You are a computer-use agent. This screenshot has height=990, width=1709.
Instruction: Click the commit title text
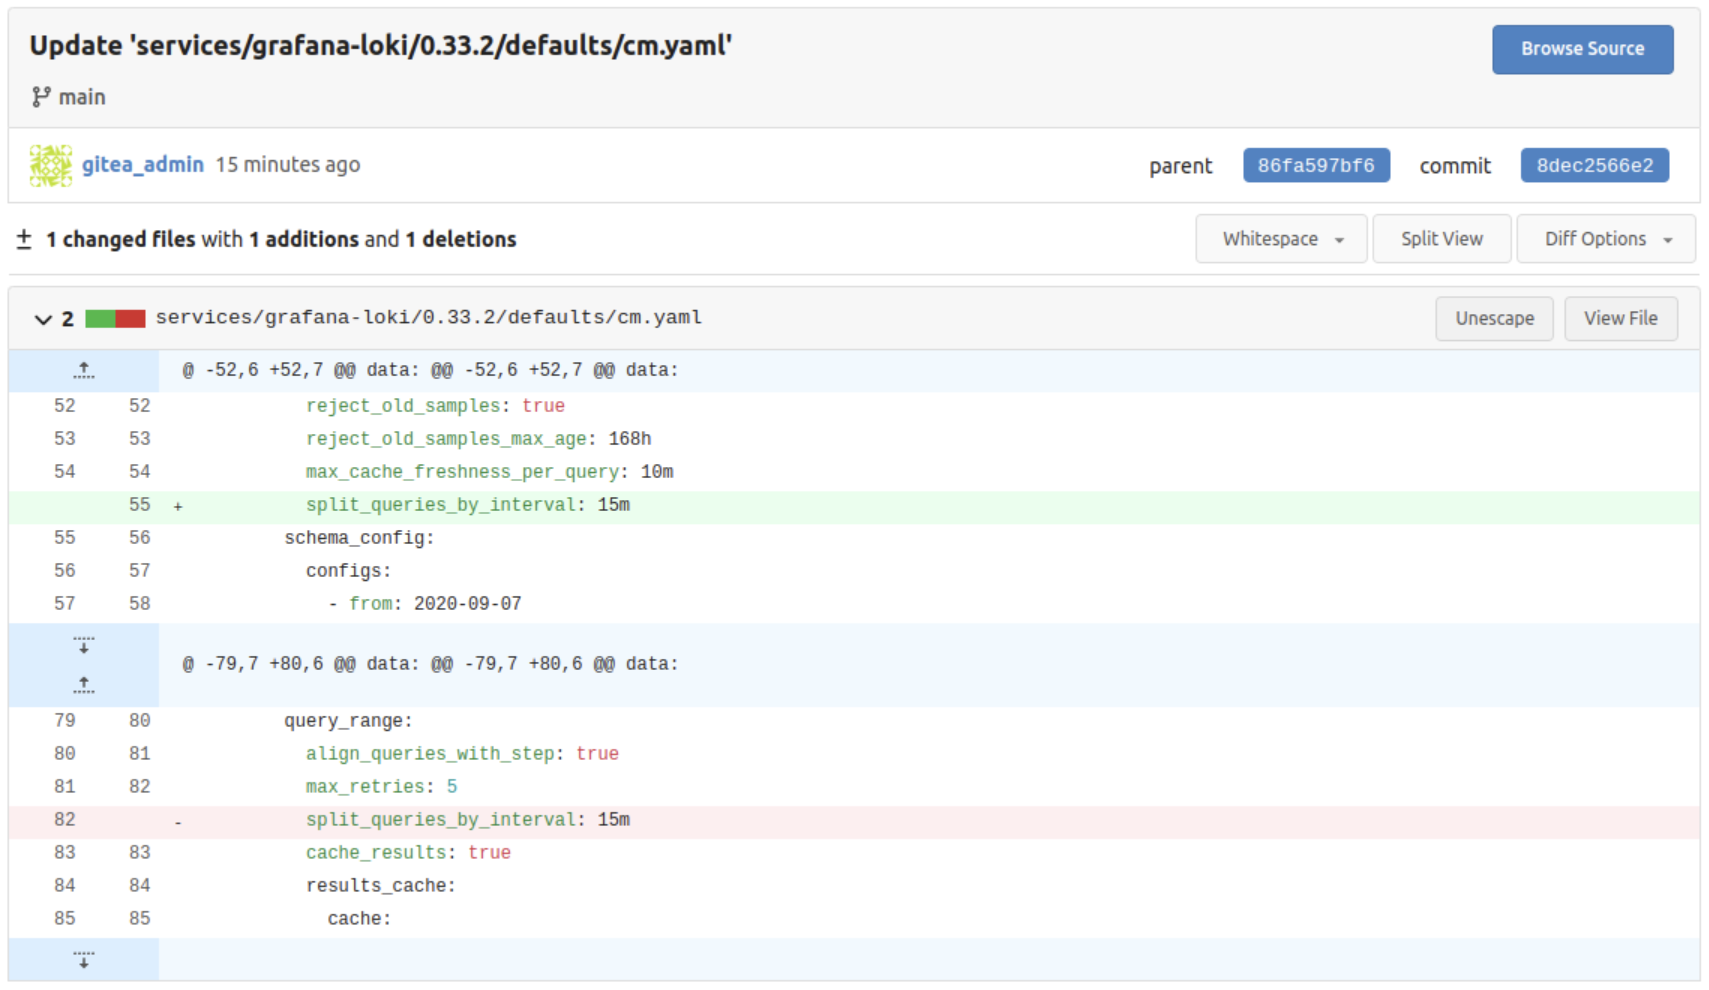[x=380, y=46]
